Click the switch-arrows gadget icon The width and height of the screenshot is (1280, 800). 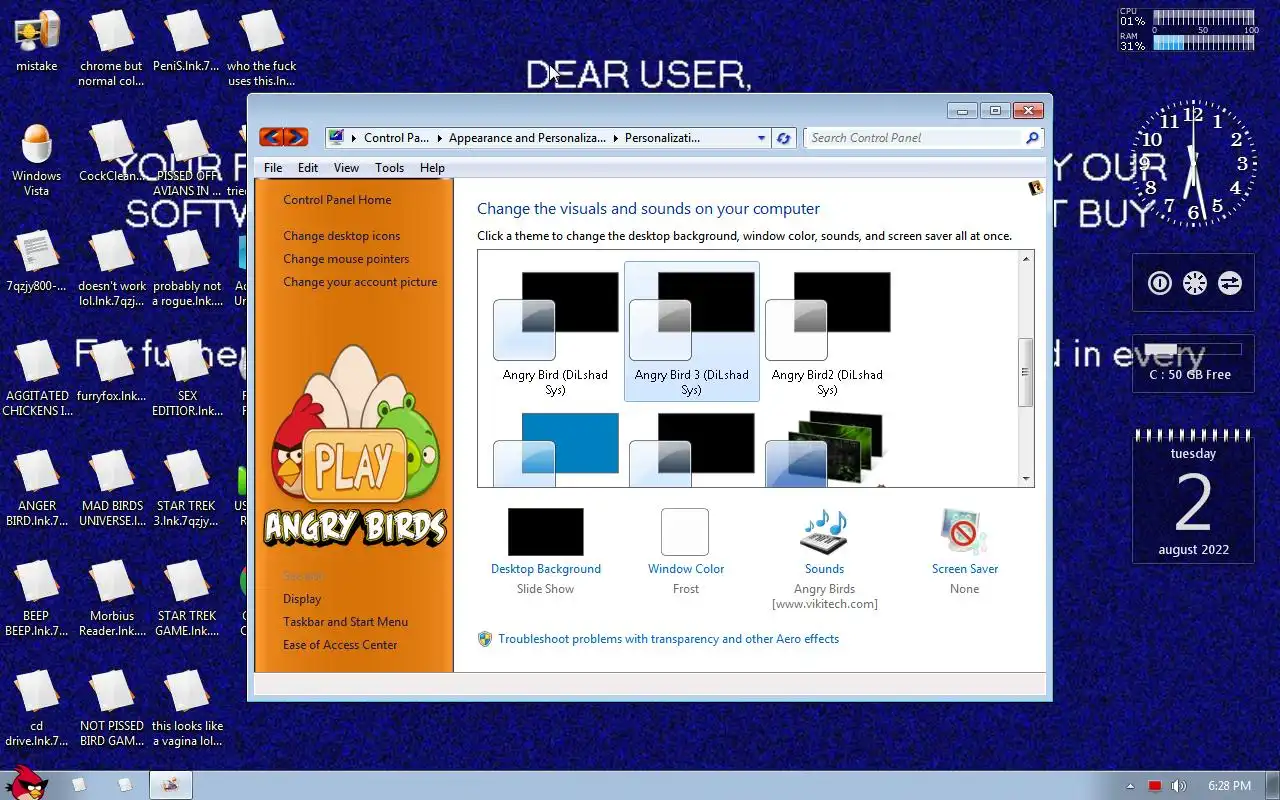pyautogui.click(x=1229, y=283)
